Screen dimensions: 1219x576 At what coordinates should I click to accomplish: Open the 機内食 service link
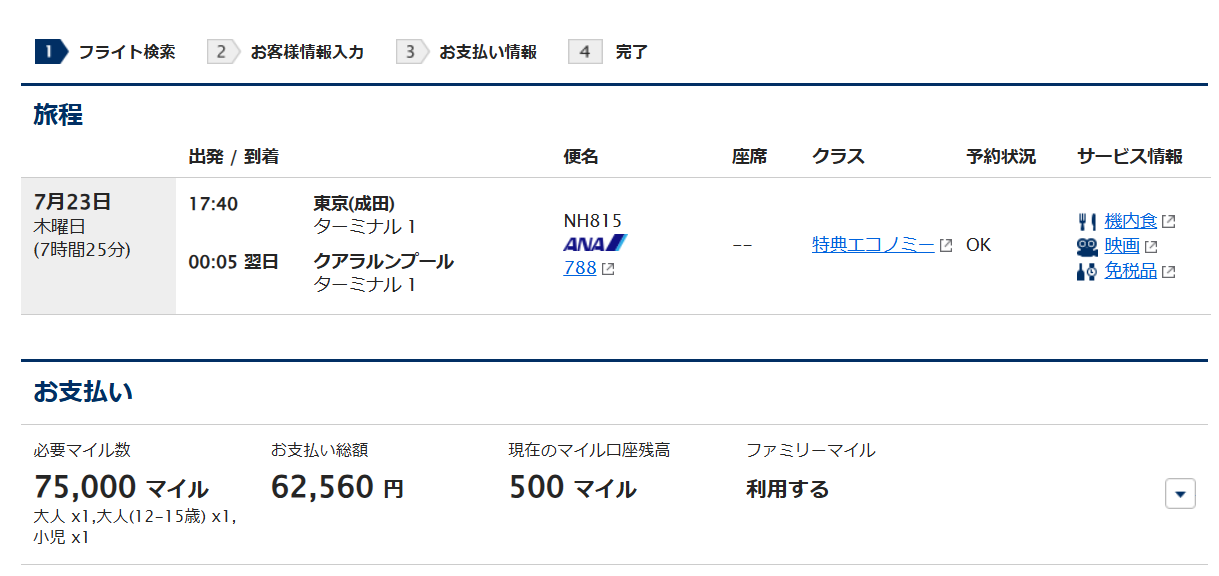(x=1131, y=221)
